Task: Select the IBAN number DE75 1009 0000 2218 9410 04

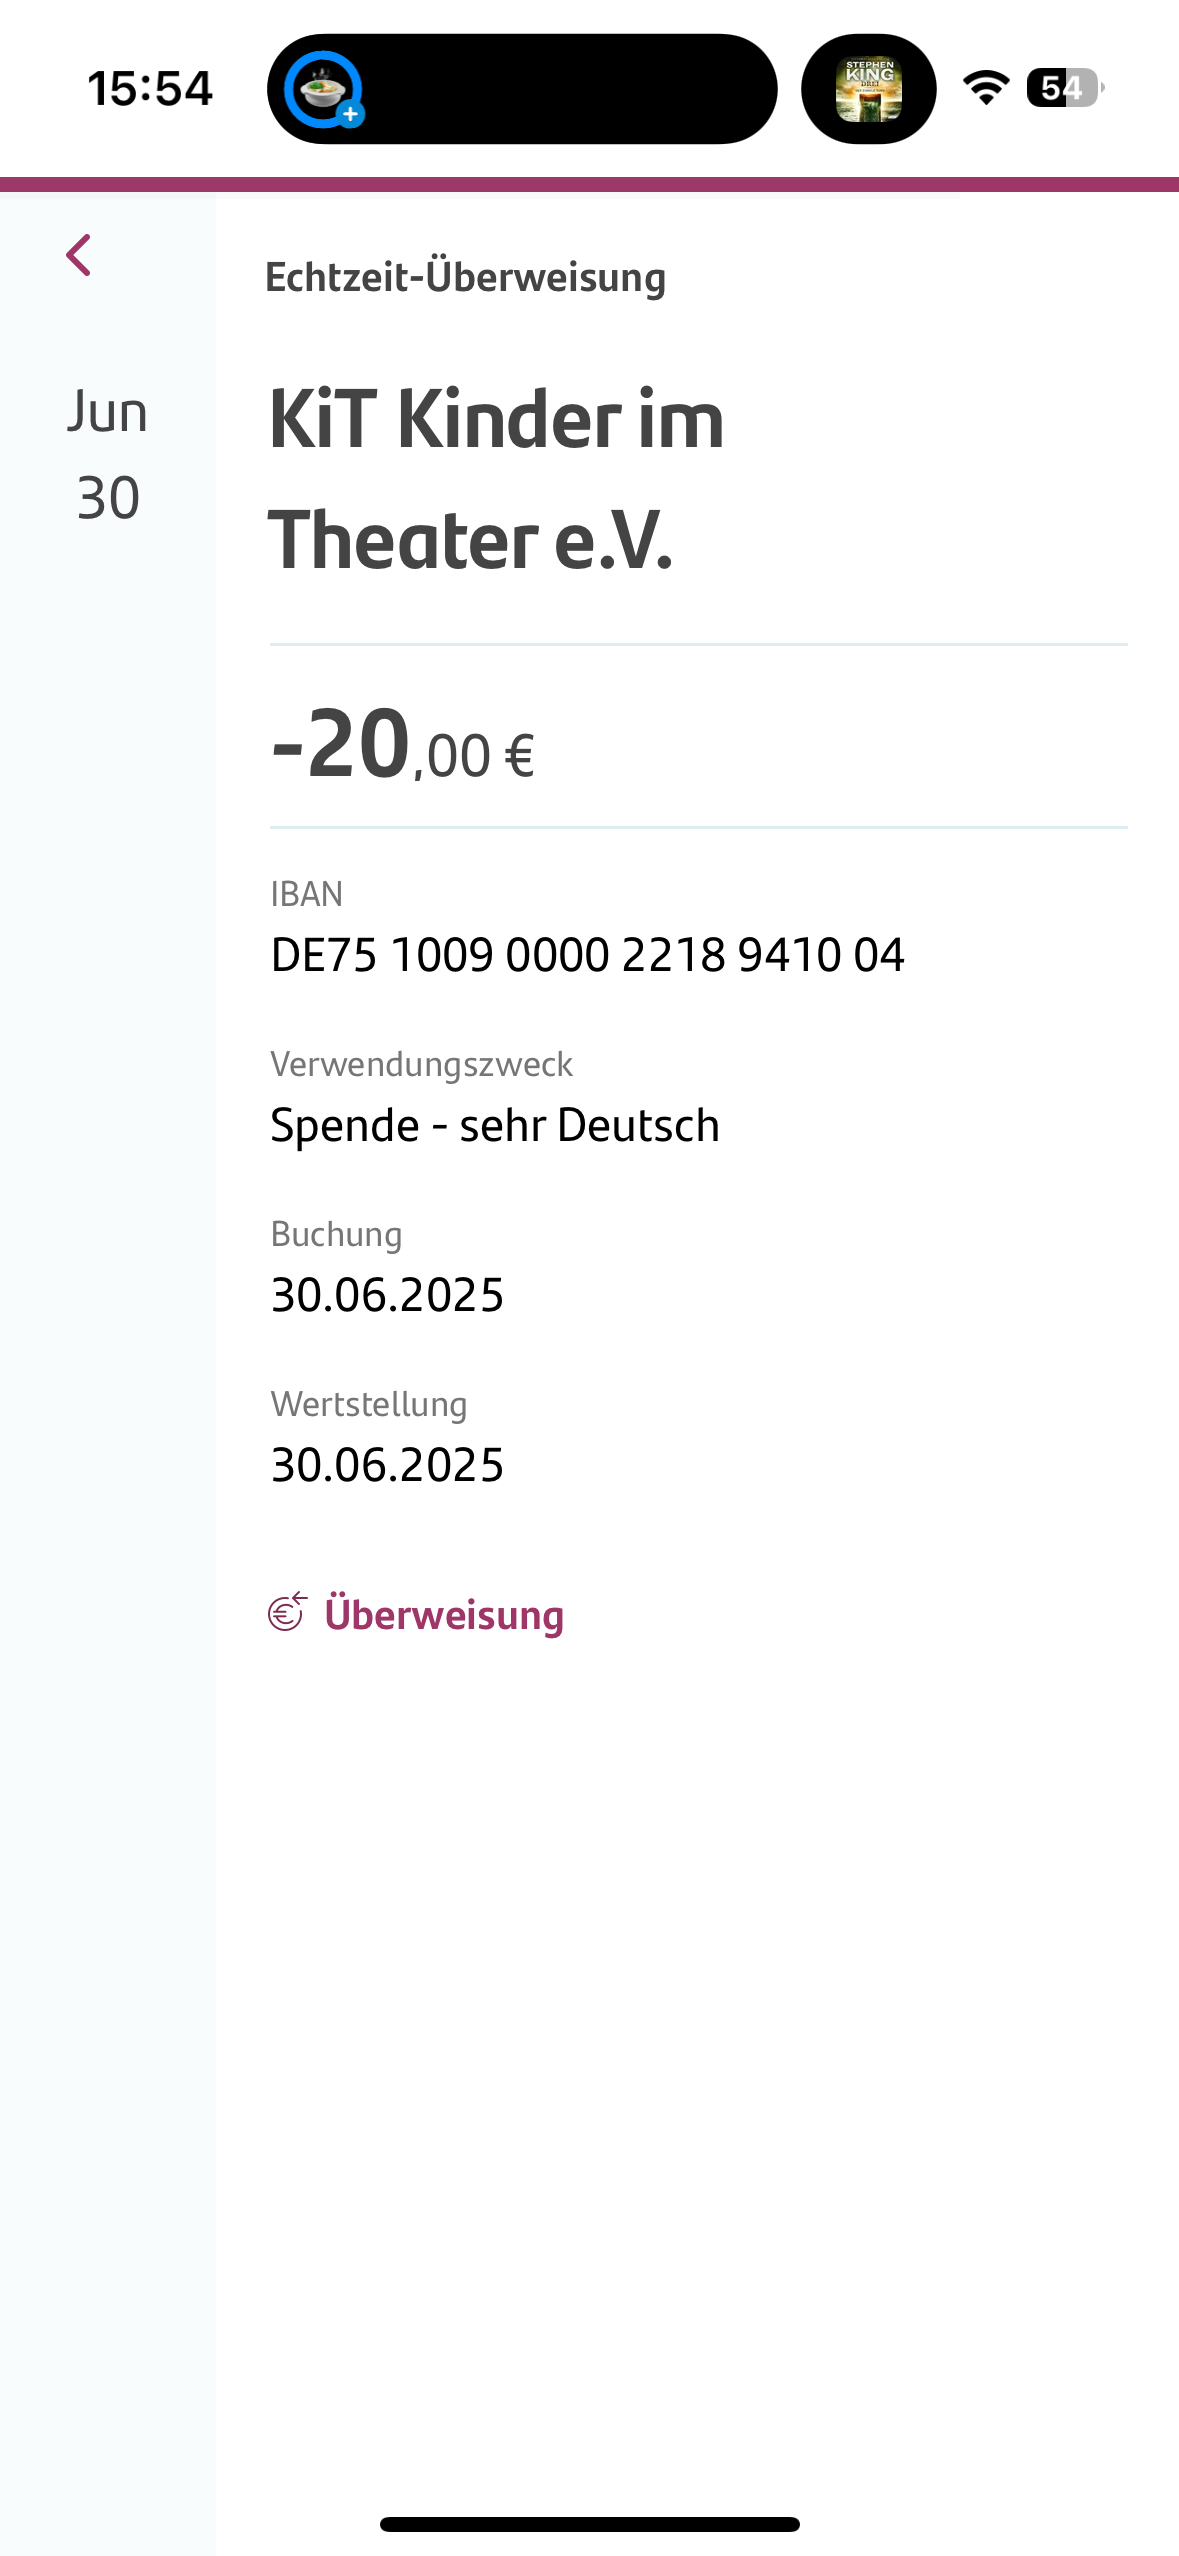Action: (x=587, y=954)
